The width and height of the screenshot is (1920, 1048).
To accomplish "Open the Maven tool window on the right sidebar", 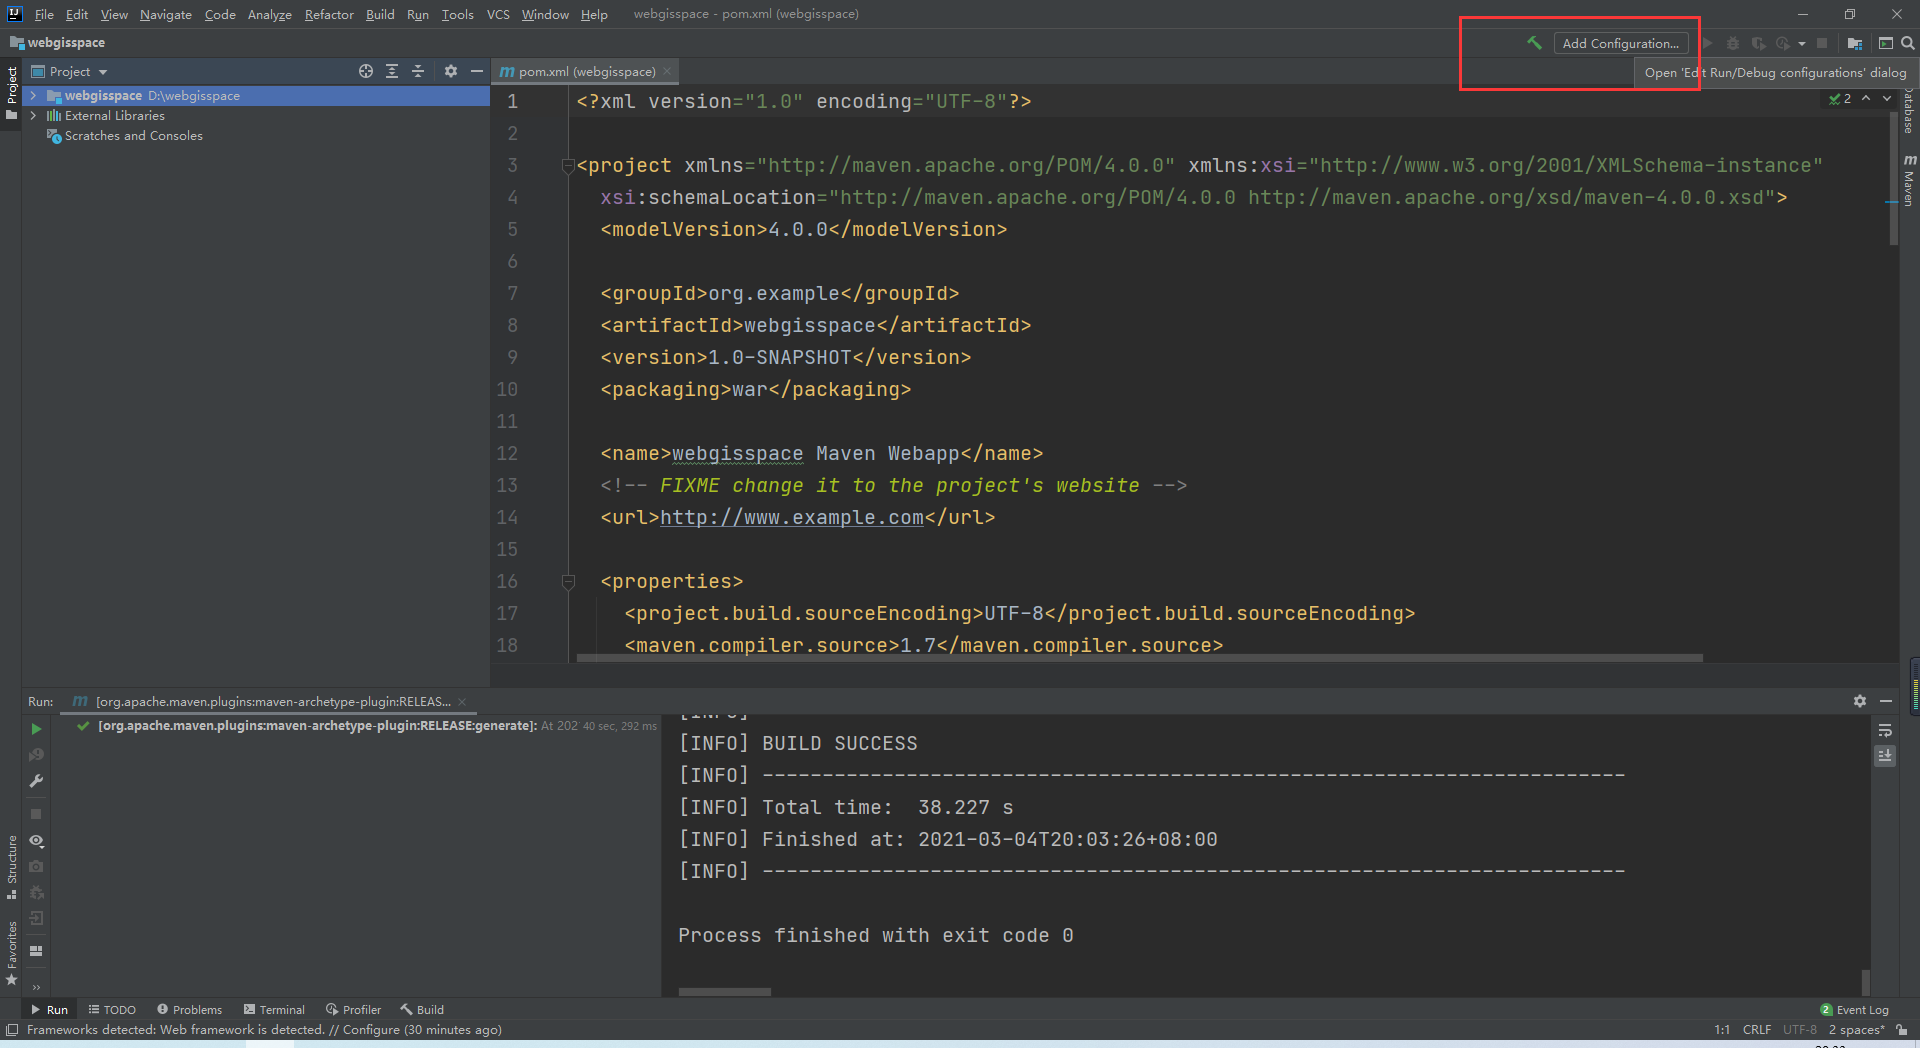I will click(x=1909, y=181).
